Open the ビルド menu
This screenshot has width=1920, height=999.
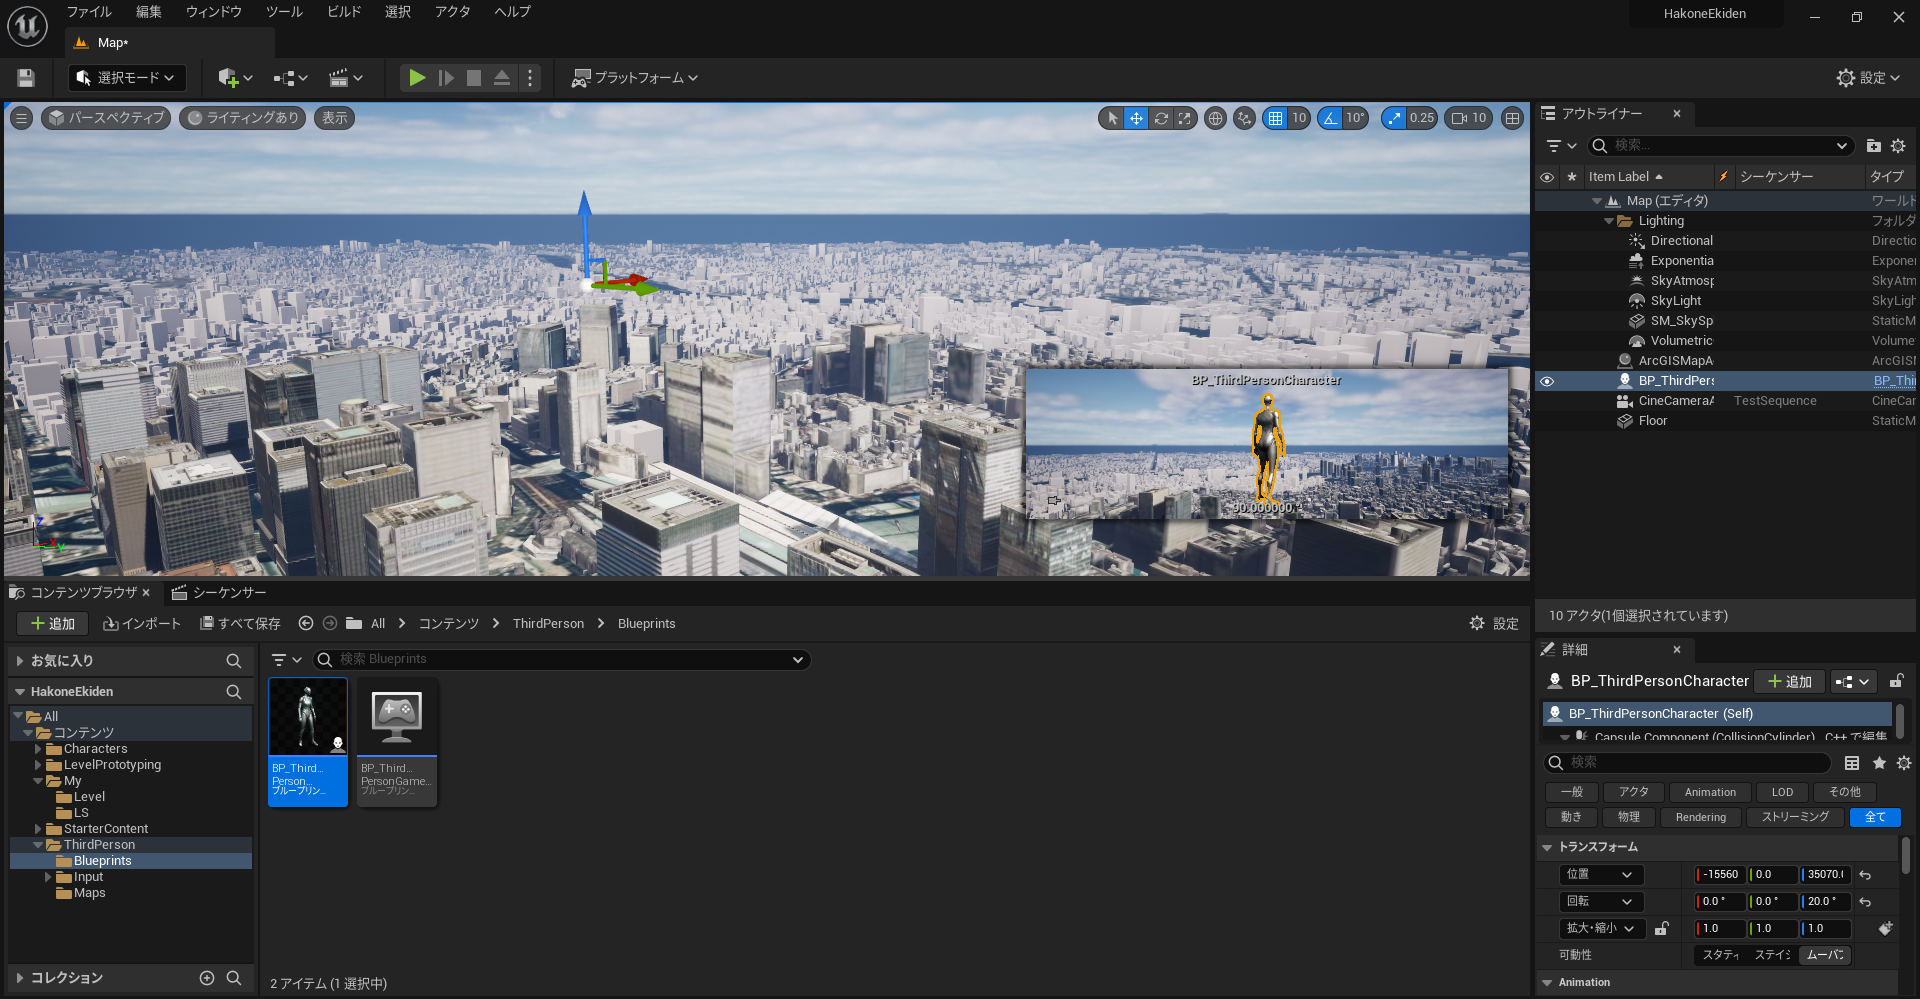coord(344,12)
